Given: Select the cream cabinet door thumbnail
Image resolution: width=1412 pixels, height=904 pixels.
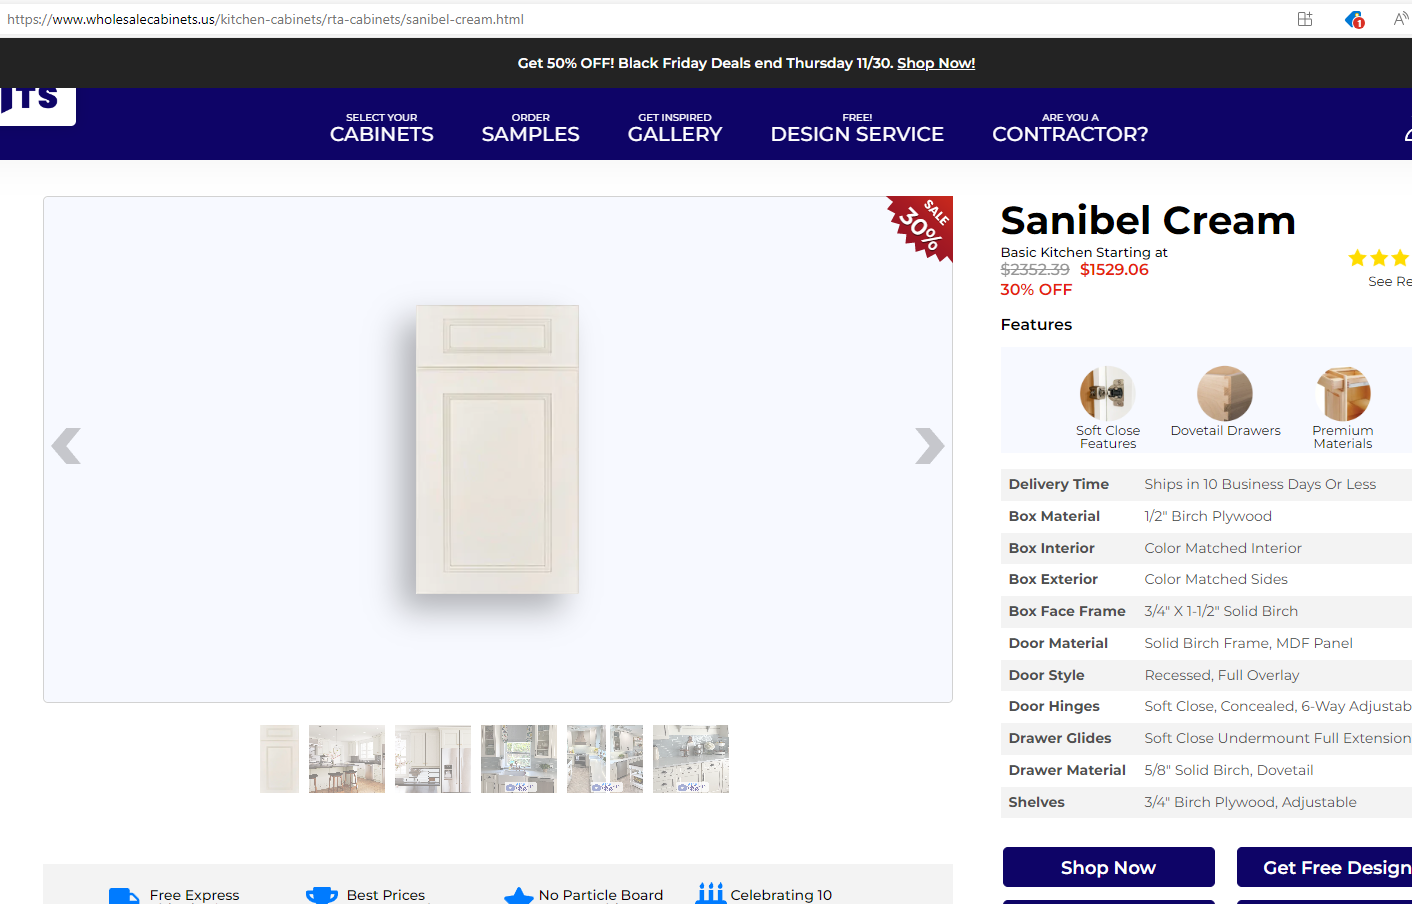Looking at the screenshot, I should tap(279, 759).
